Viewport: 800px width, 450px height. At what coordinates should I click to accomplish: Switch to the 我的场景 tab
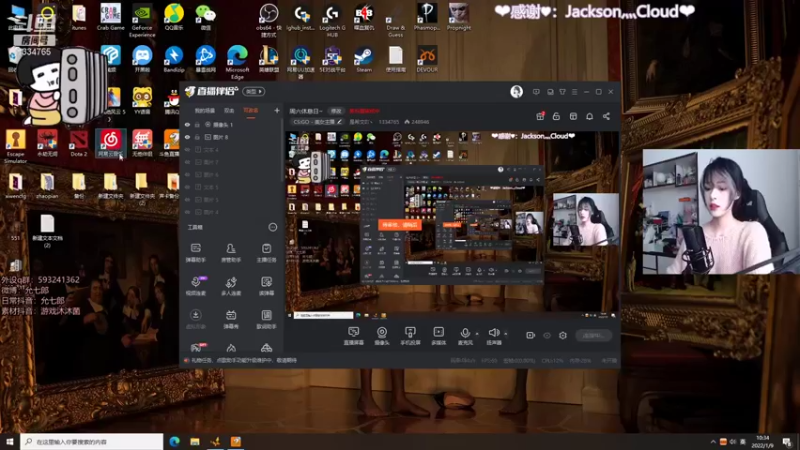point(205,110)
